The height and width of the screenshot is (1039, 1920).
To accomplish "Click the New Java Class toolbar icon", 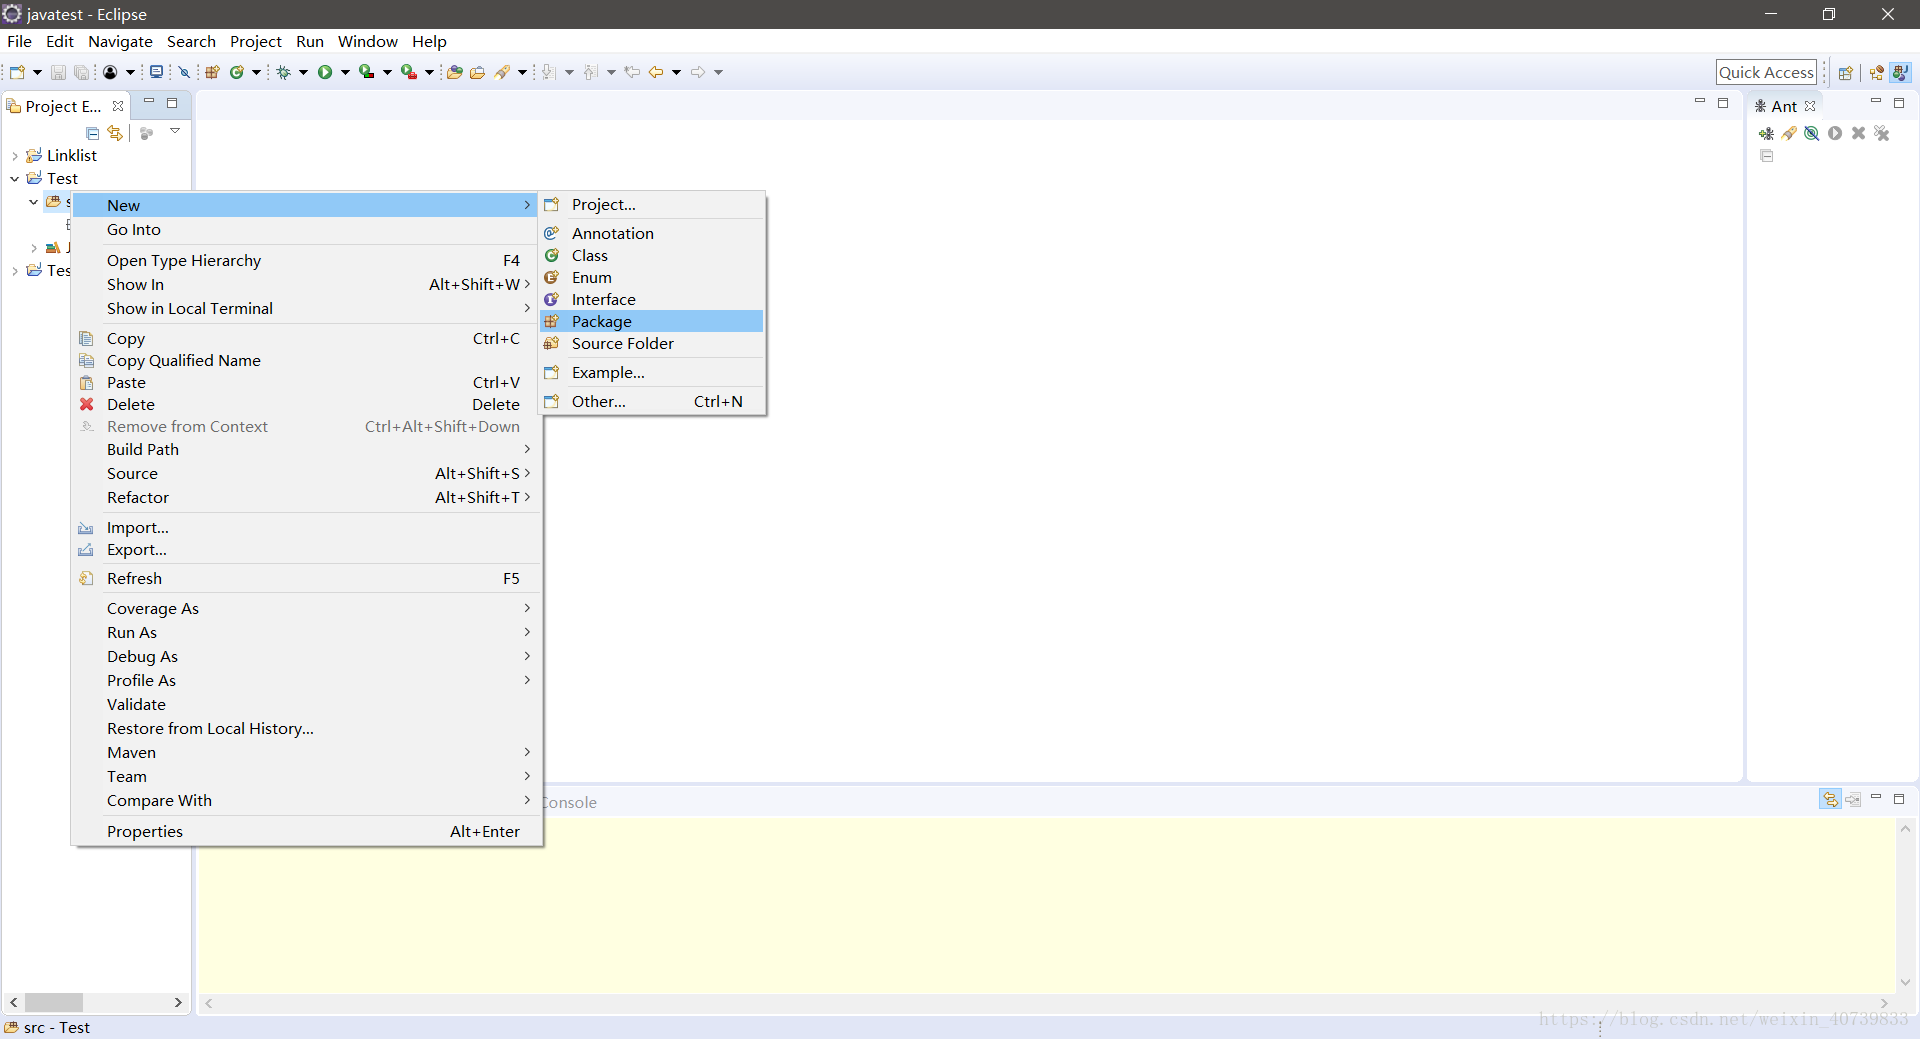I will [237, 72].
